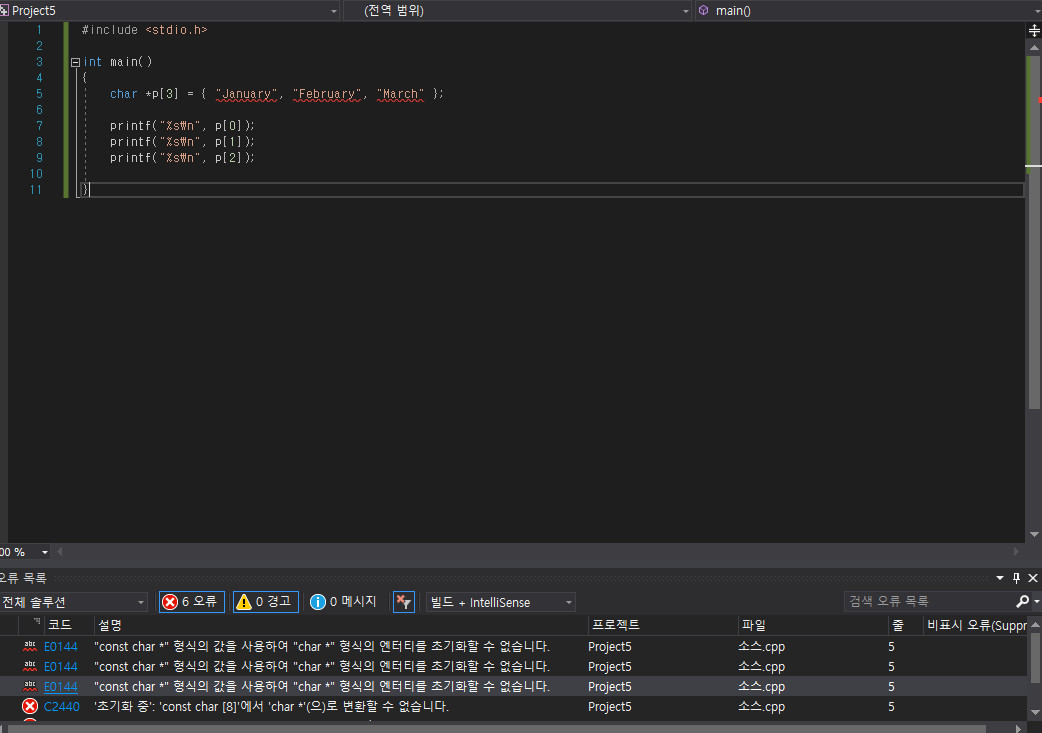Toggle the 0 메시지 messages filter
Viewport: 1042px width, 733px height.
click(344, 601)
